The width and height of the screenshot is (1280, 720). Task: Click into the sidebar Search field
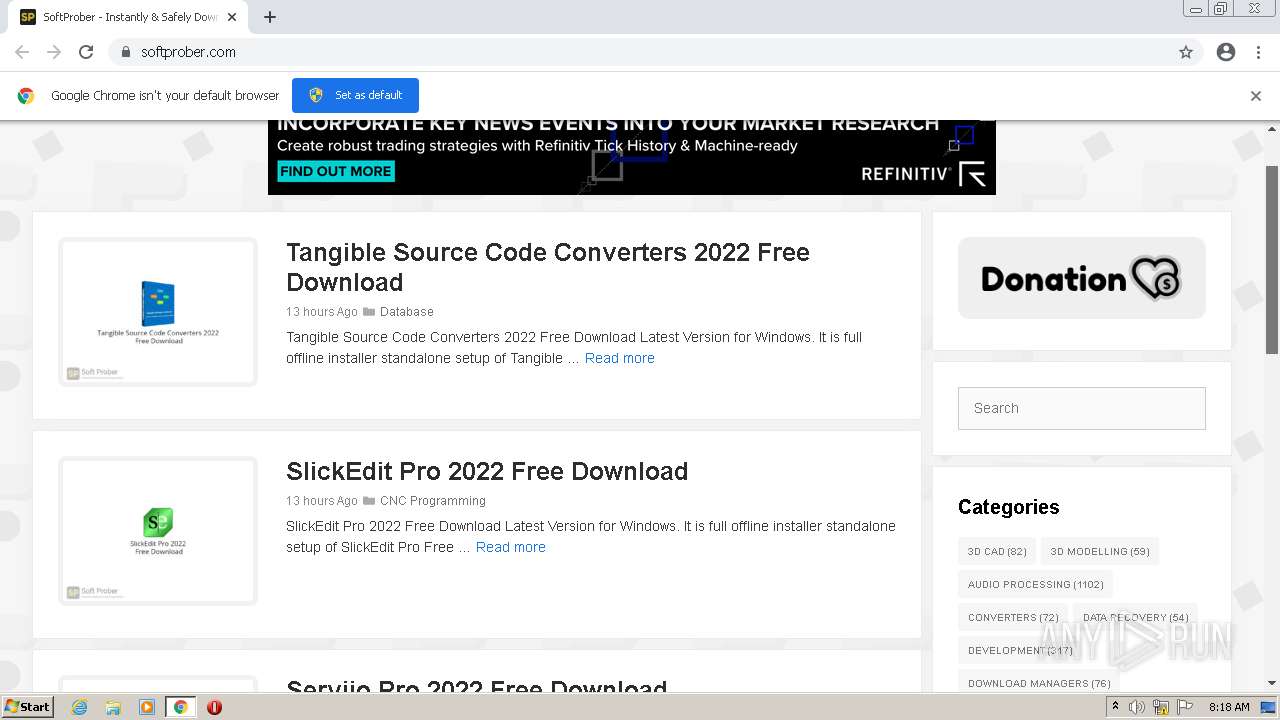click(1082, 408)
